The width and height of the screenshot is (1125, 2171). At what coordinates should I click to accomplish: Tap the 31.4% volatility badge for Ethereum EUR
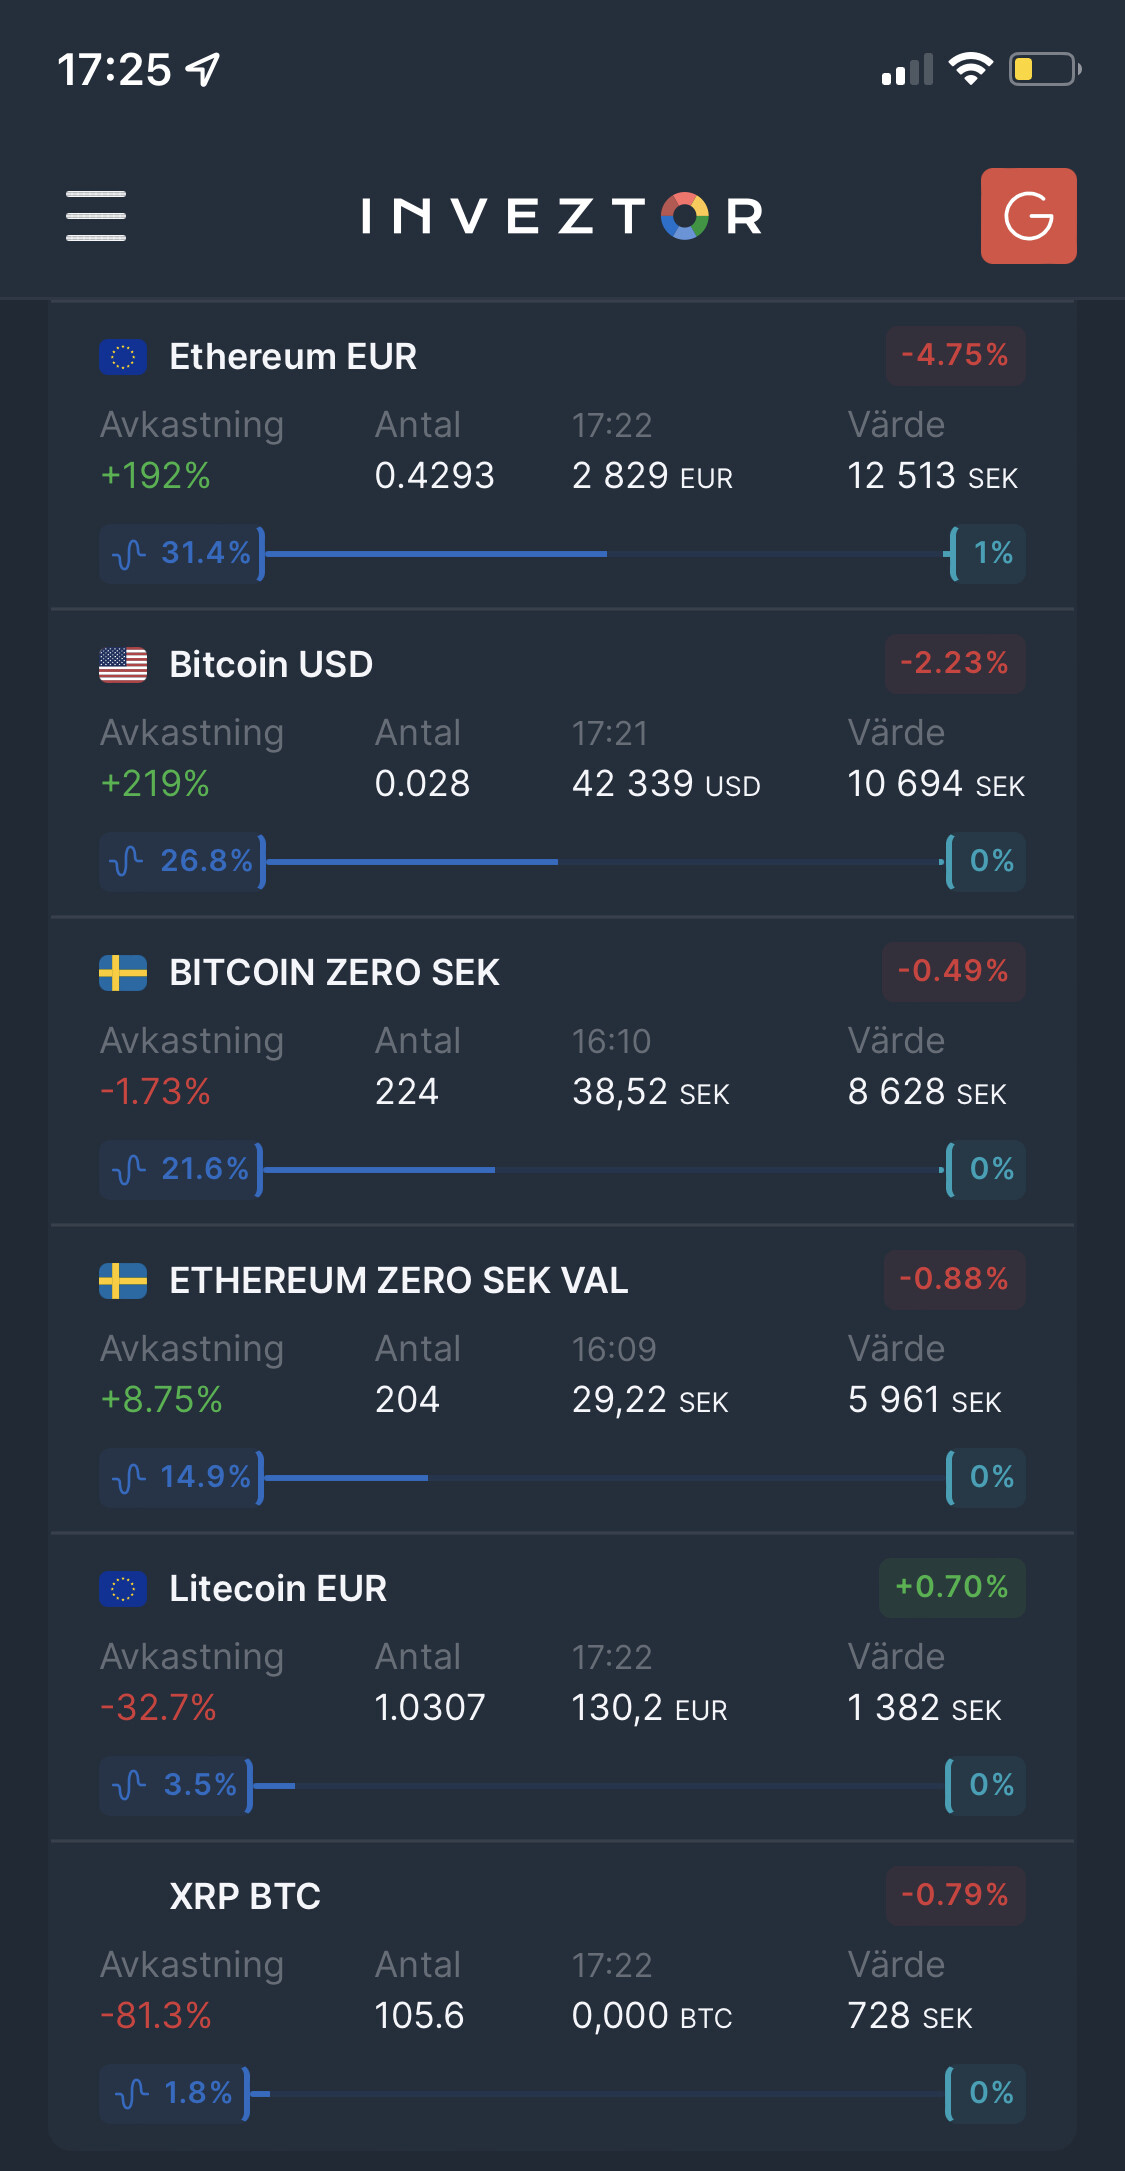182,553
